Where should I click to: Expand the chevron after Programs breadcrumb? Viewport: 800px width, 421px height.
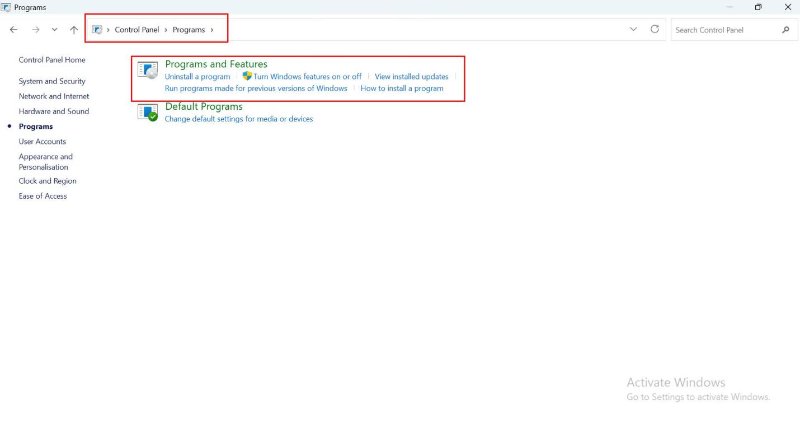click(212, 30)
